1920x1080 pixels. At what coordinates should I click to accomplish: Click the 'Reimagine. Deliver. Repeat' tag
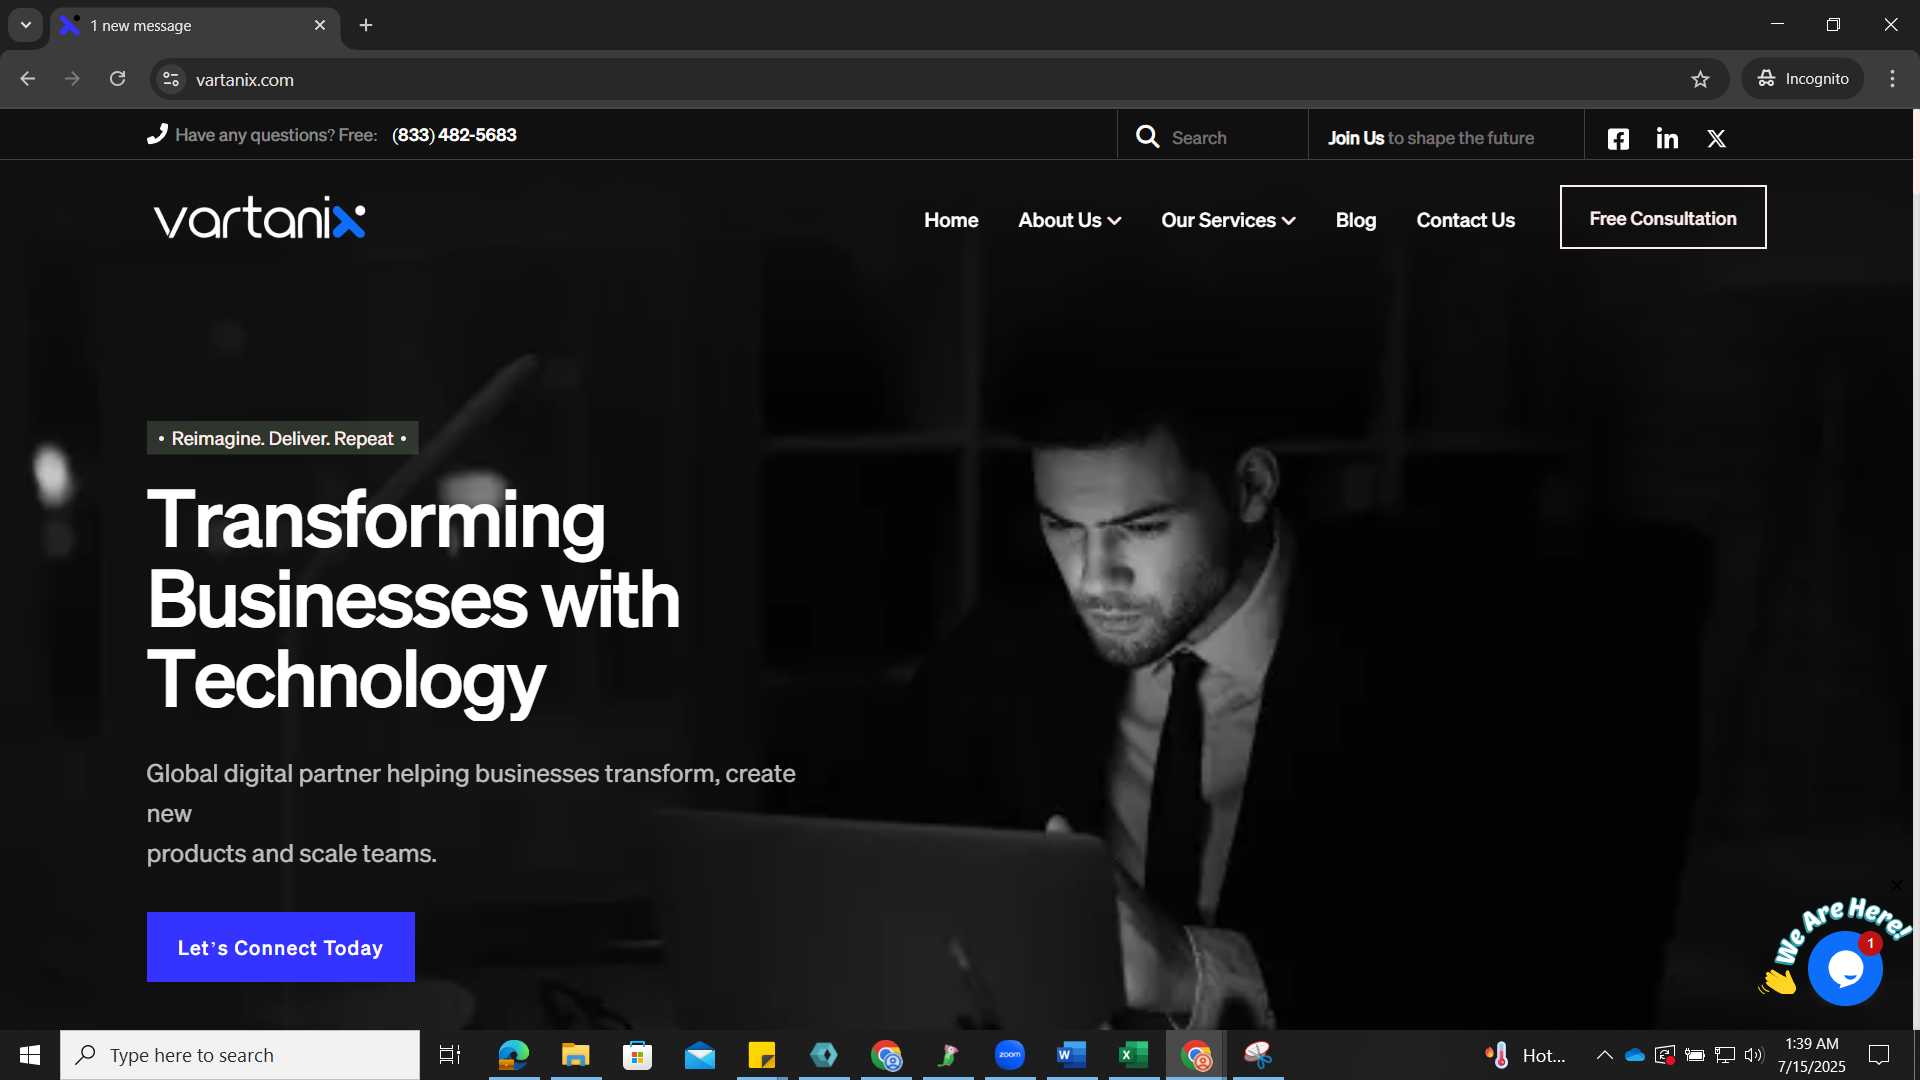(282, 438)
